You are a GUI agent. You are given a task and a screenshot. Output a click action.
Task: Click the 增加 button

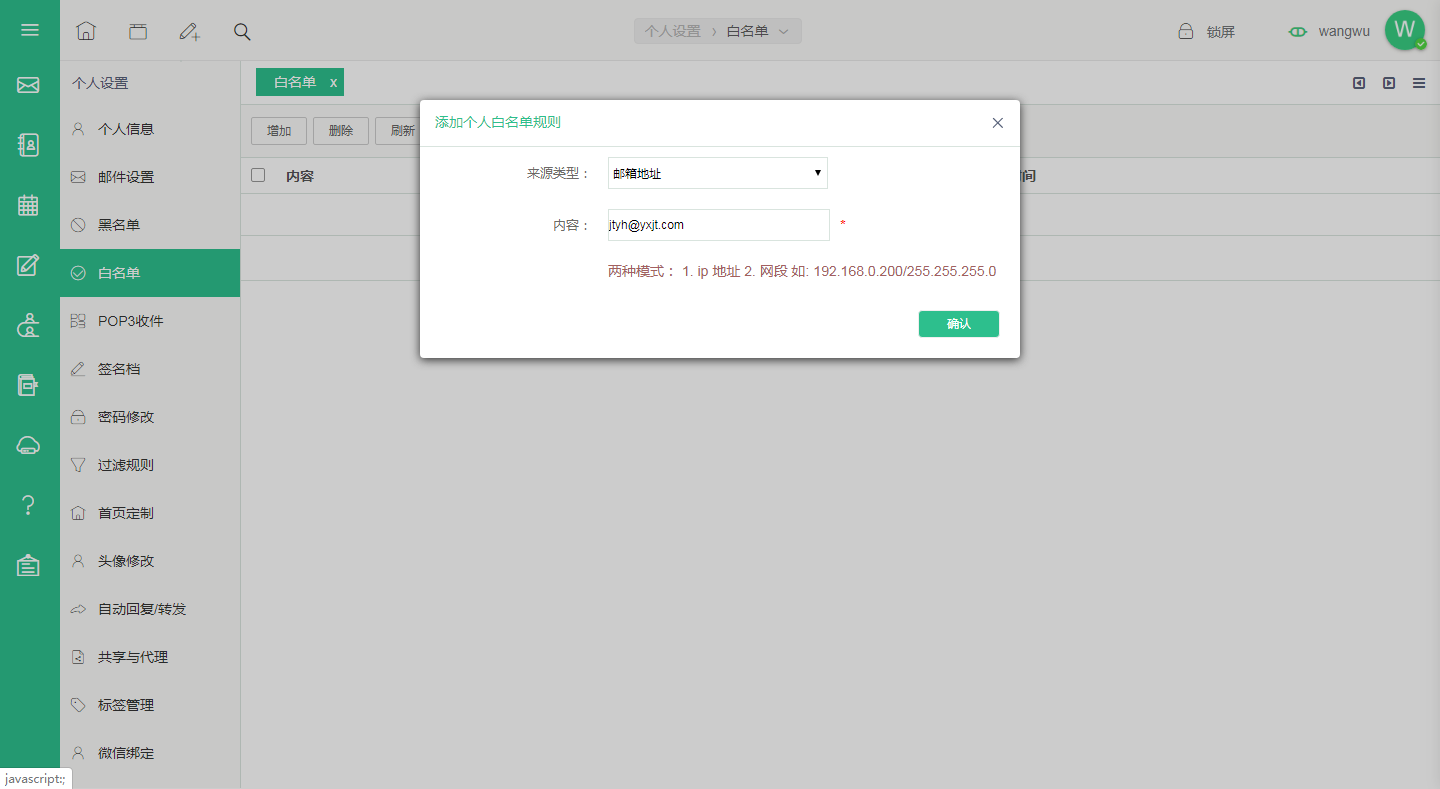coord(279,131)
